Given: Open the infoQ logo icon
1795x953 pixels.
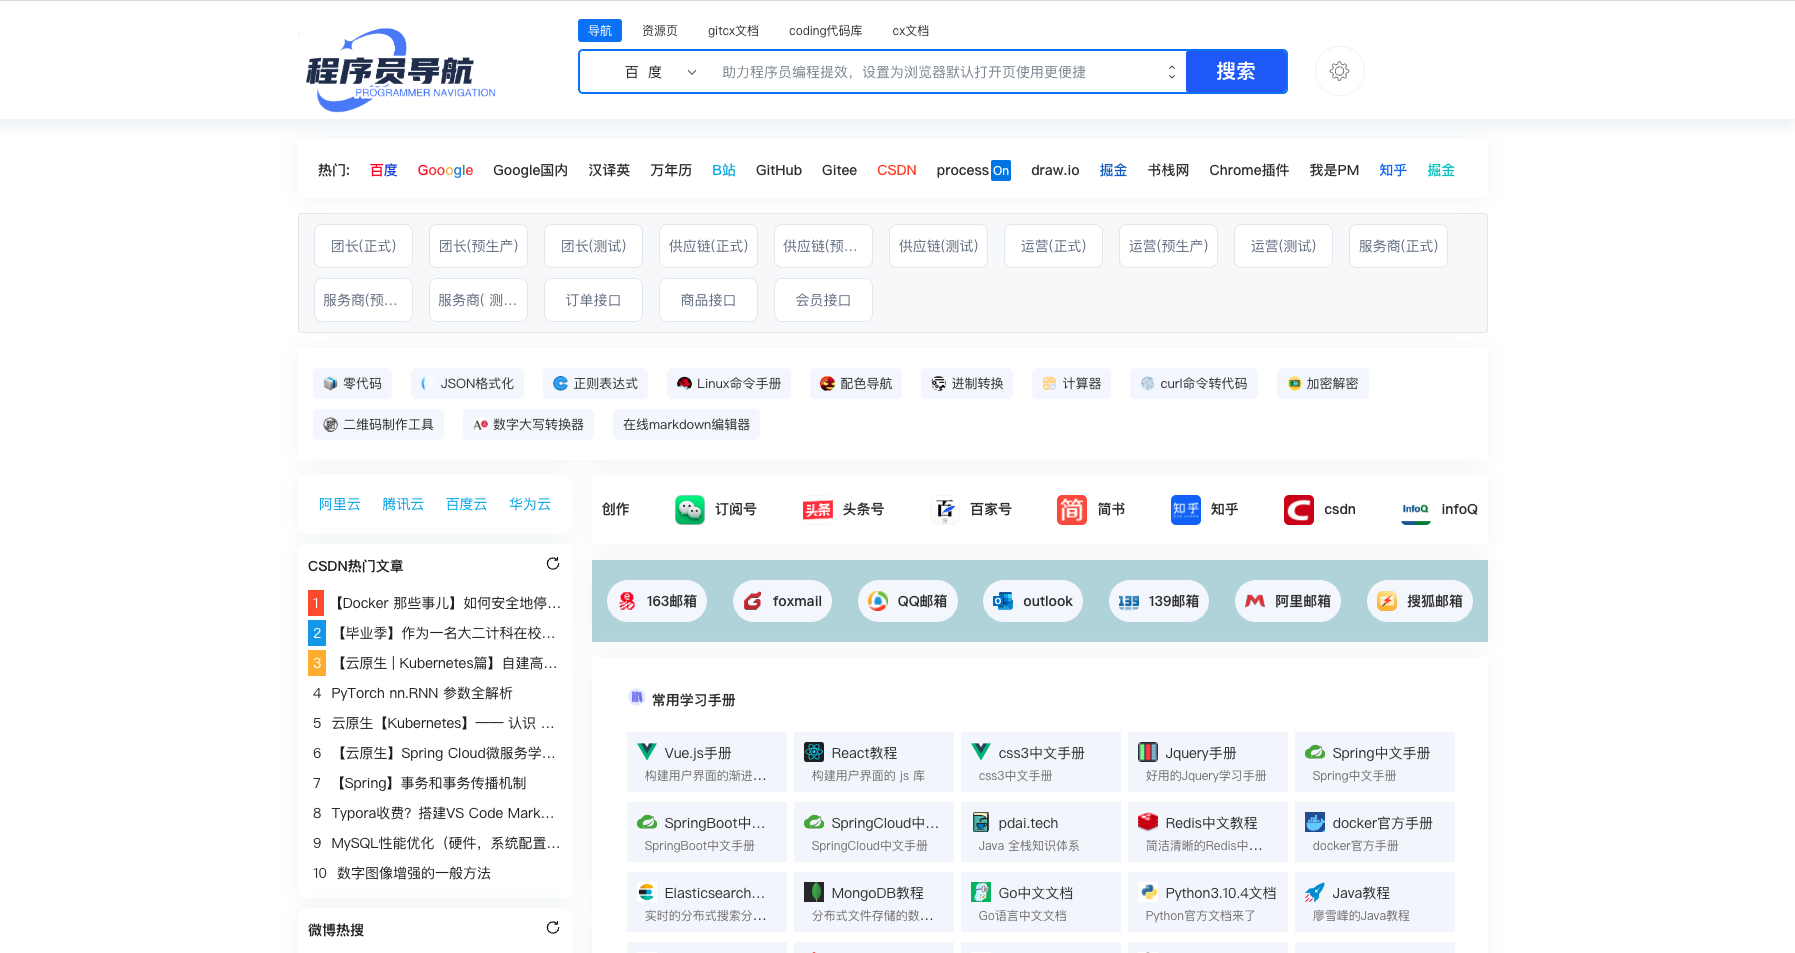Looking at the screenshot, I should (1416, 509).
